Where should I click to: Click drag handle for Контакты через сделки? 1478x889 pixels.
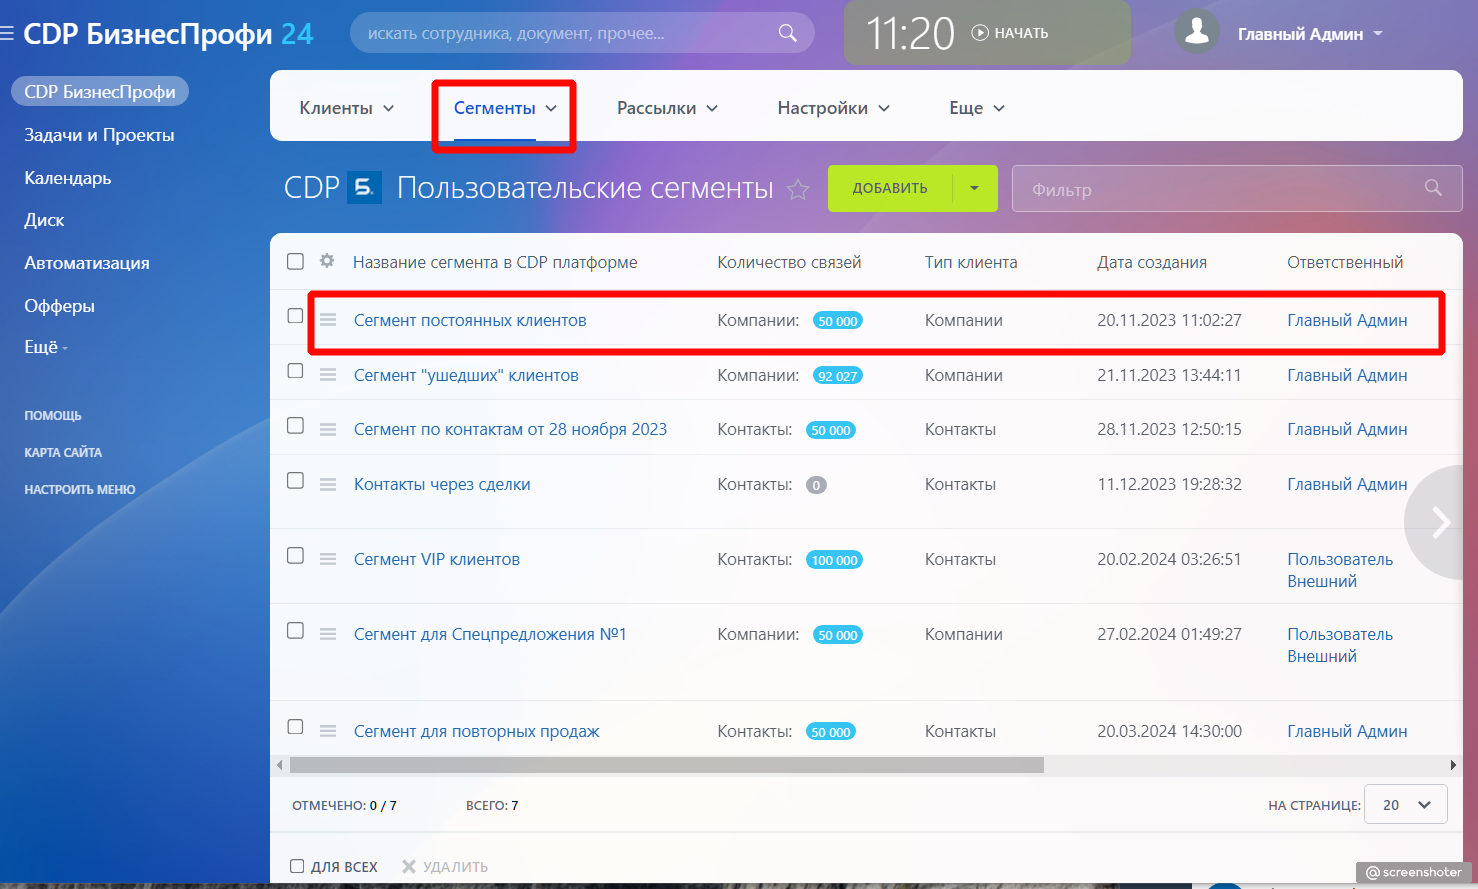pyautogui.click(x=328, y=484)
